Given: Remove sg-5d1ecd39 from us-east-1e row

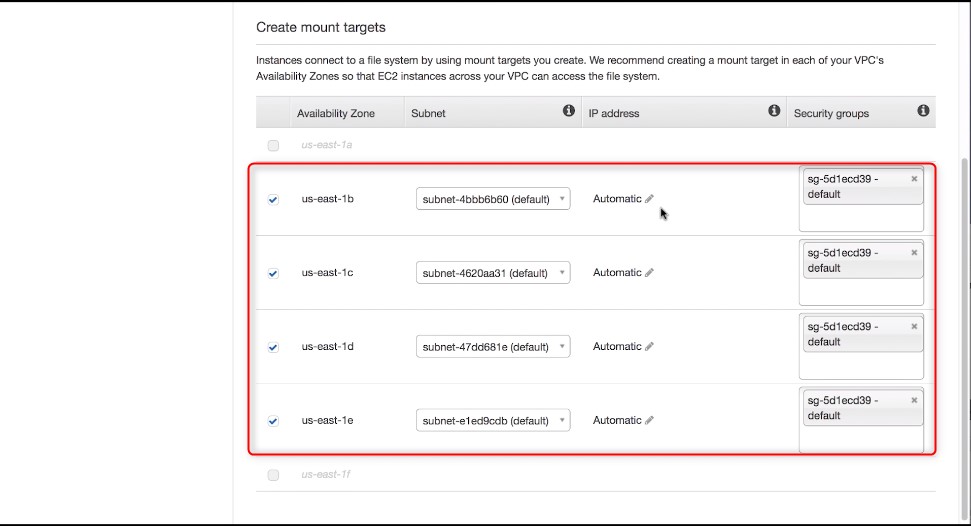Looking at the screenshot, I should [914, 400].
